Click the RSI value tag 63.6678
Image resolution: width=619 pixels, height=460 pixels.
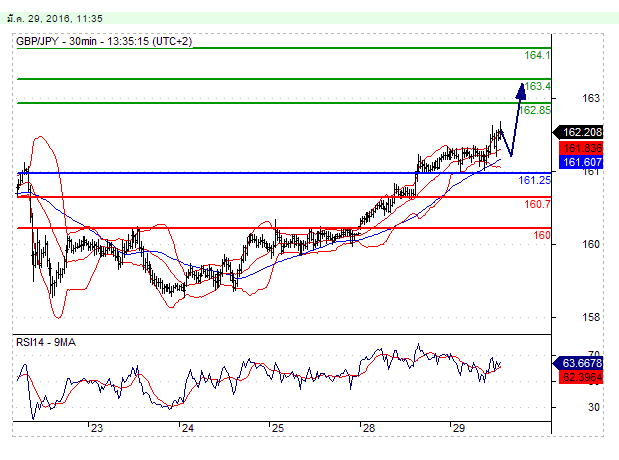pos(578,363)
